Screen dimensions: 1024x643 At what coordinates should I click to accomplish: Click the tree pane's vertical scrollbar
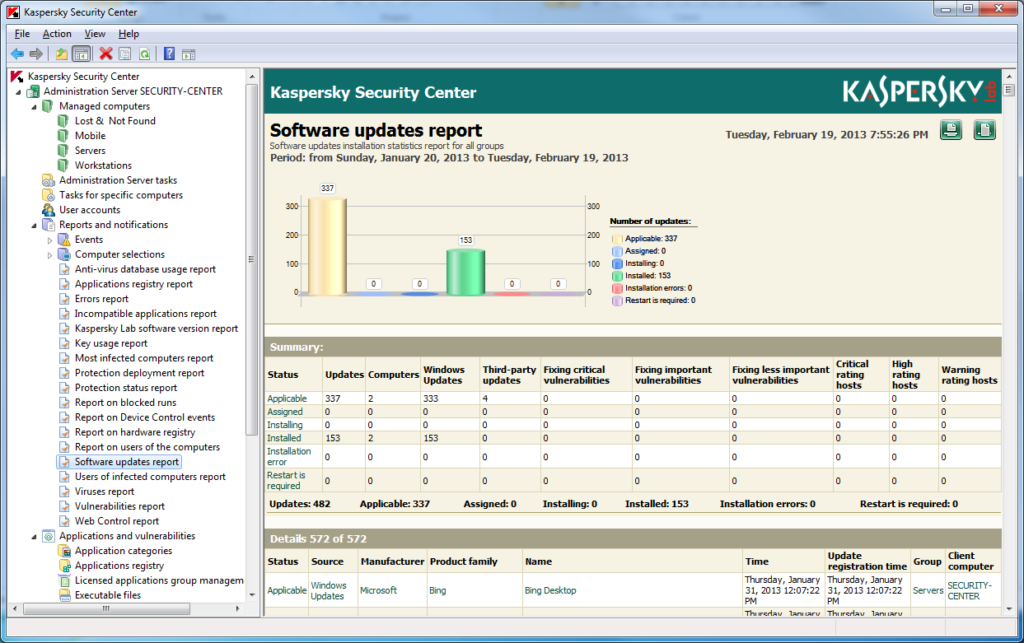click(x=251, y=260)
